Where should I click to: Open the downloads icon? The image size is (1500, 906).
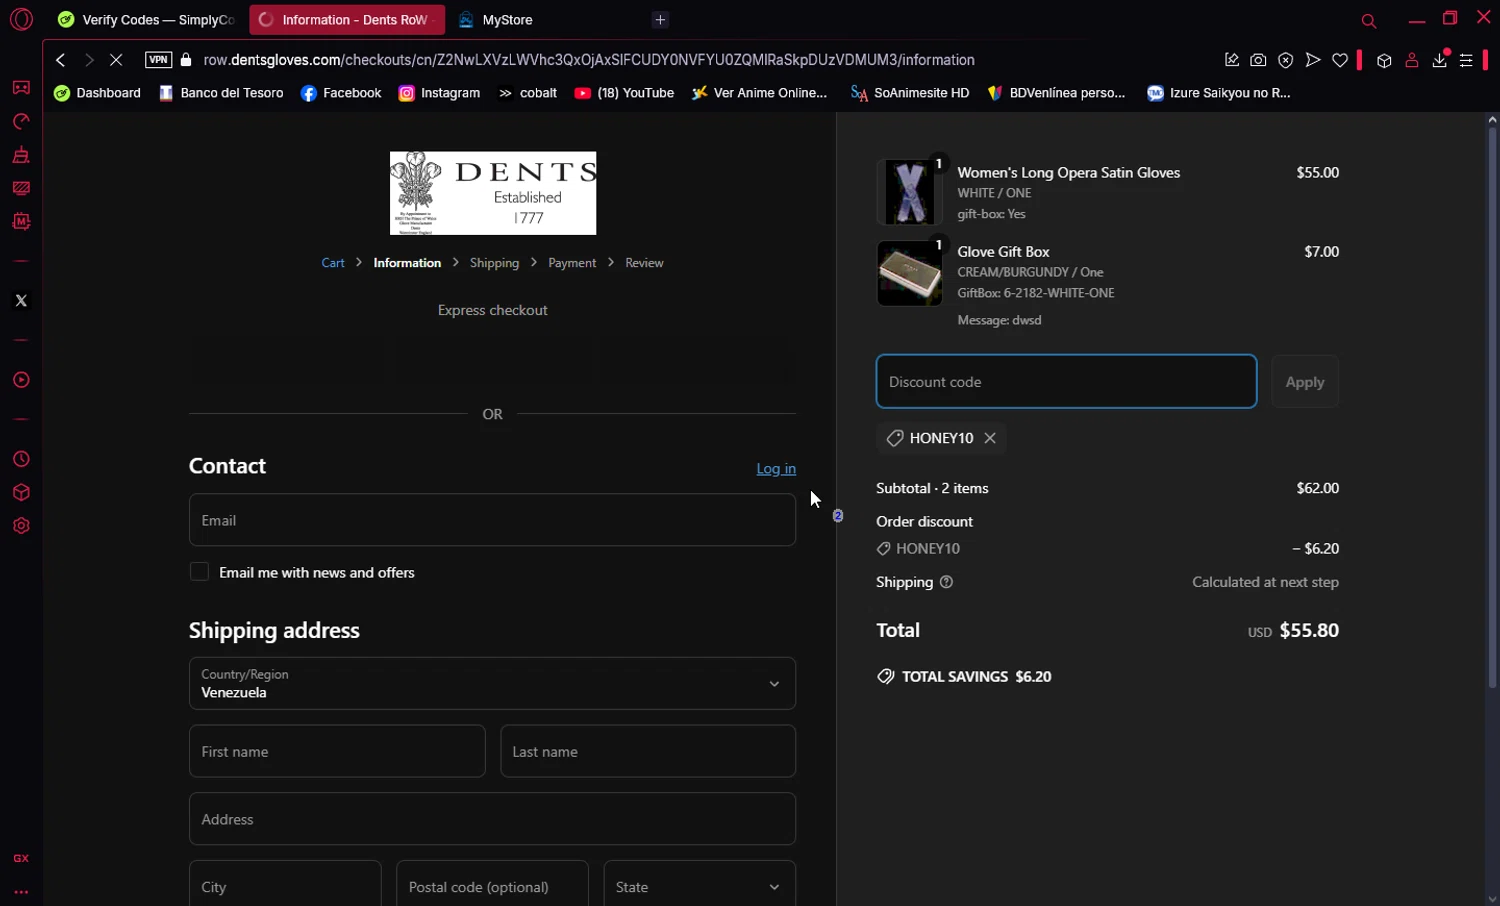coord(1440,60)
